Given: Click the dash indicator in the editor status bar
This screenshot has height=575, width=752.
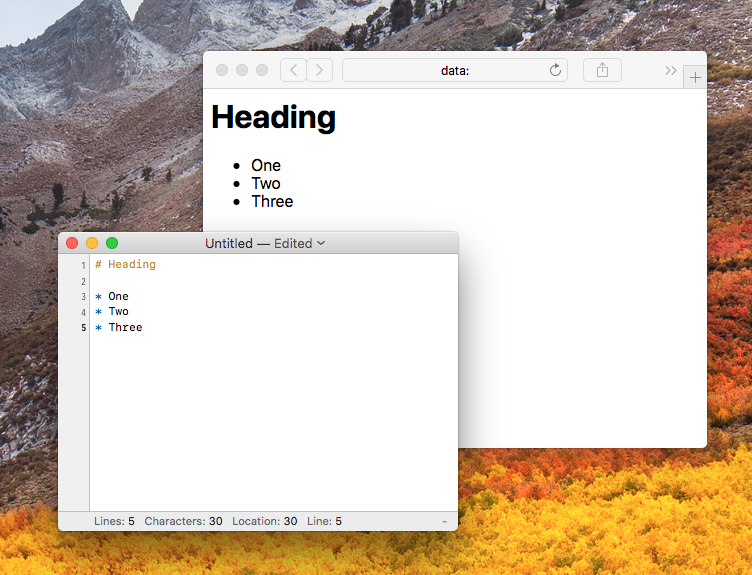Looking at the screenshot, I should click(x=444, y=521).
